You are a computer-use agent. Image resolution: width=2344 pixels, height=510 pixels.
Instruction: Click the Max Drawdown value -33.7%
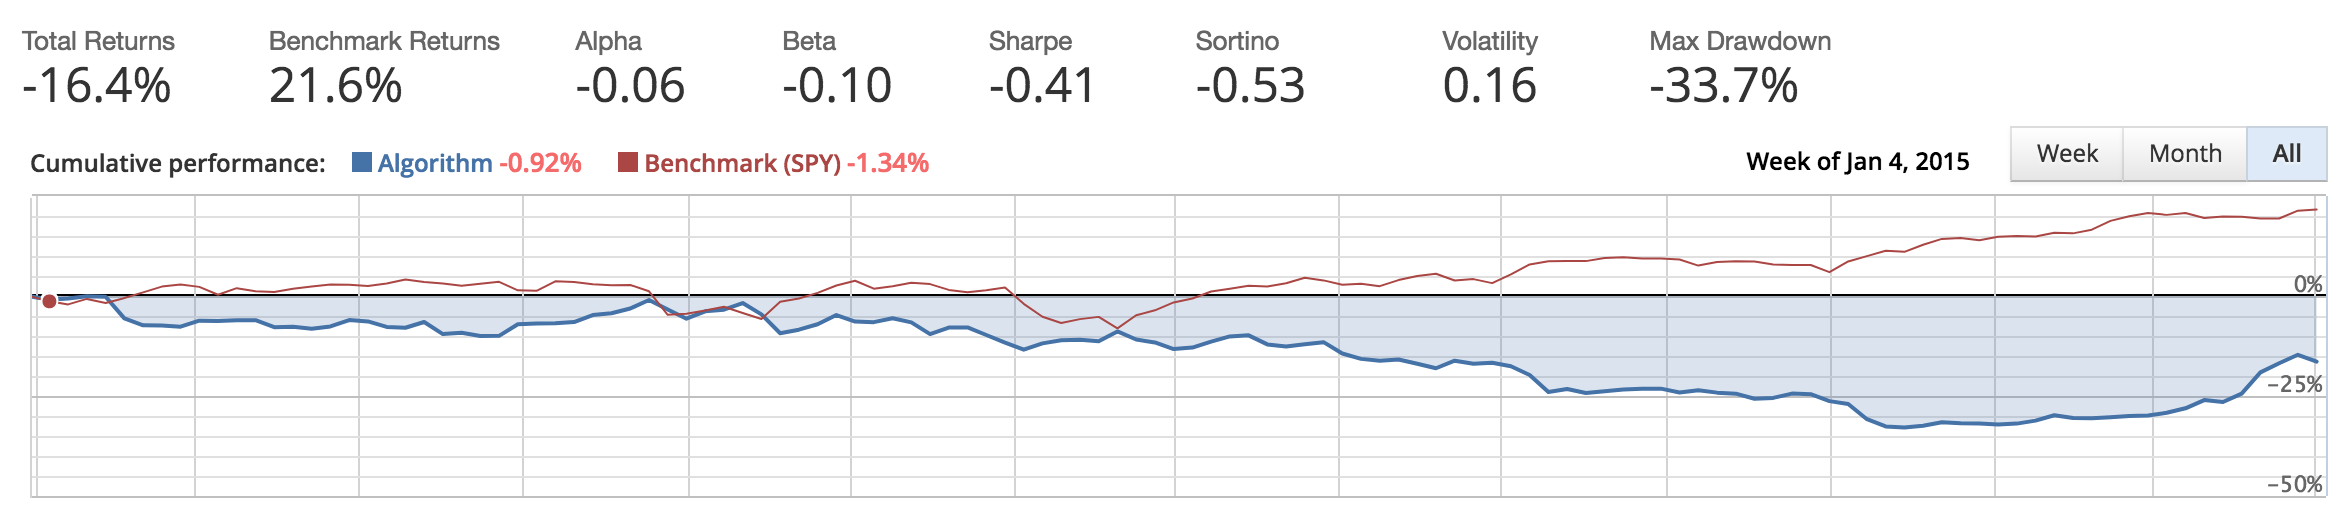pos(1723,86)
